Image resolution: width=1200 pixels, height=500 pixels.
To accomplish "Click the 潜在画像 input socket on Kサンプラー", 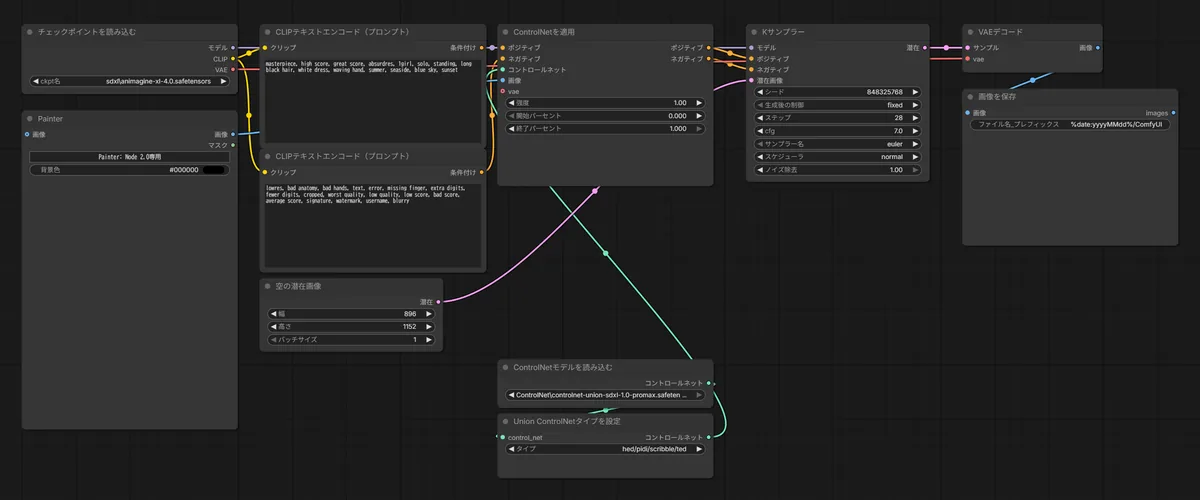I will 752,80.
